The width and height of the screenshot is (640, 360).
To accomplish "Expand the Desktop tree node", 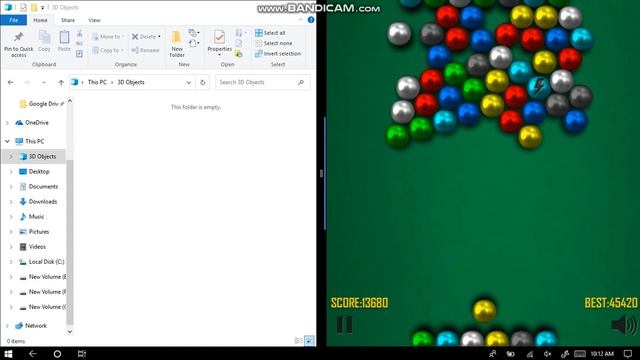I will point(11,172).
